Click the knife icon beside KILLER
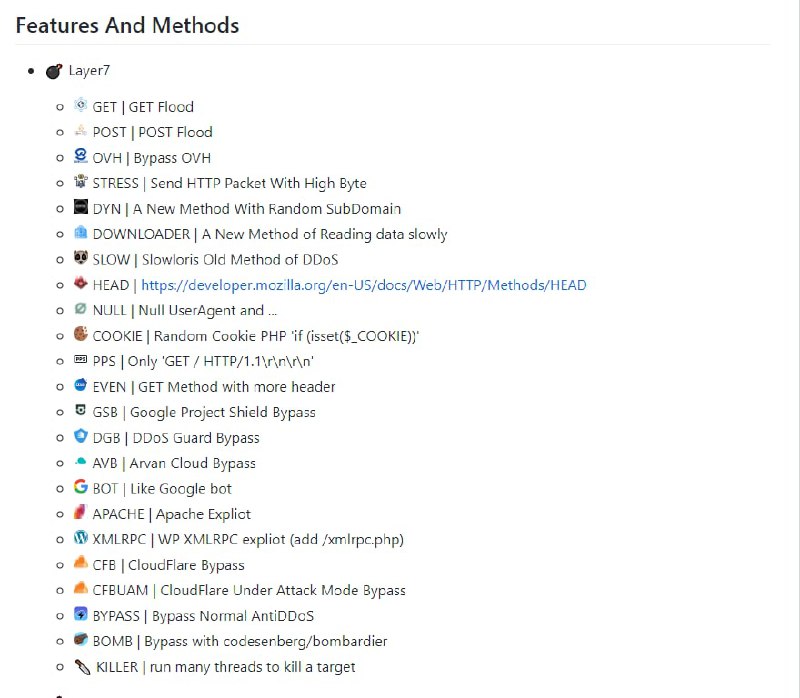The height and width of the screenshot is (698, 800). [x=80, y=666]
